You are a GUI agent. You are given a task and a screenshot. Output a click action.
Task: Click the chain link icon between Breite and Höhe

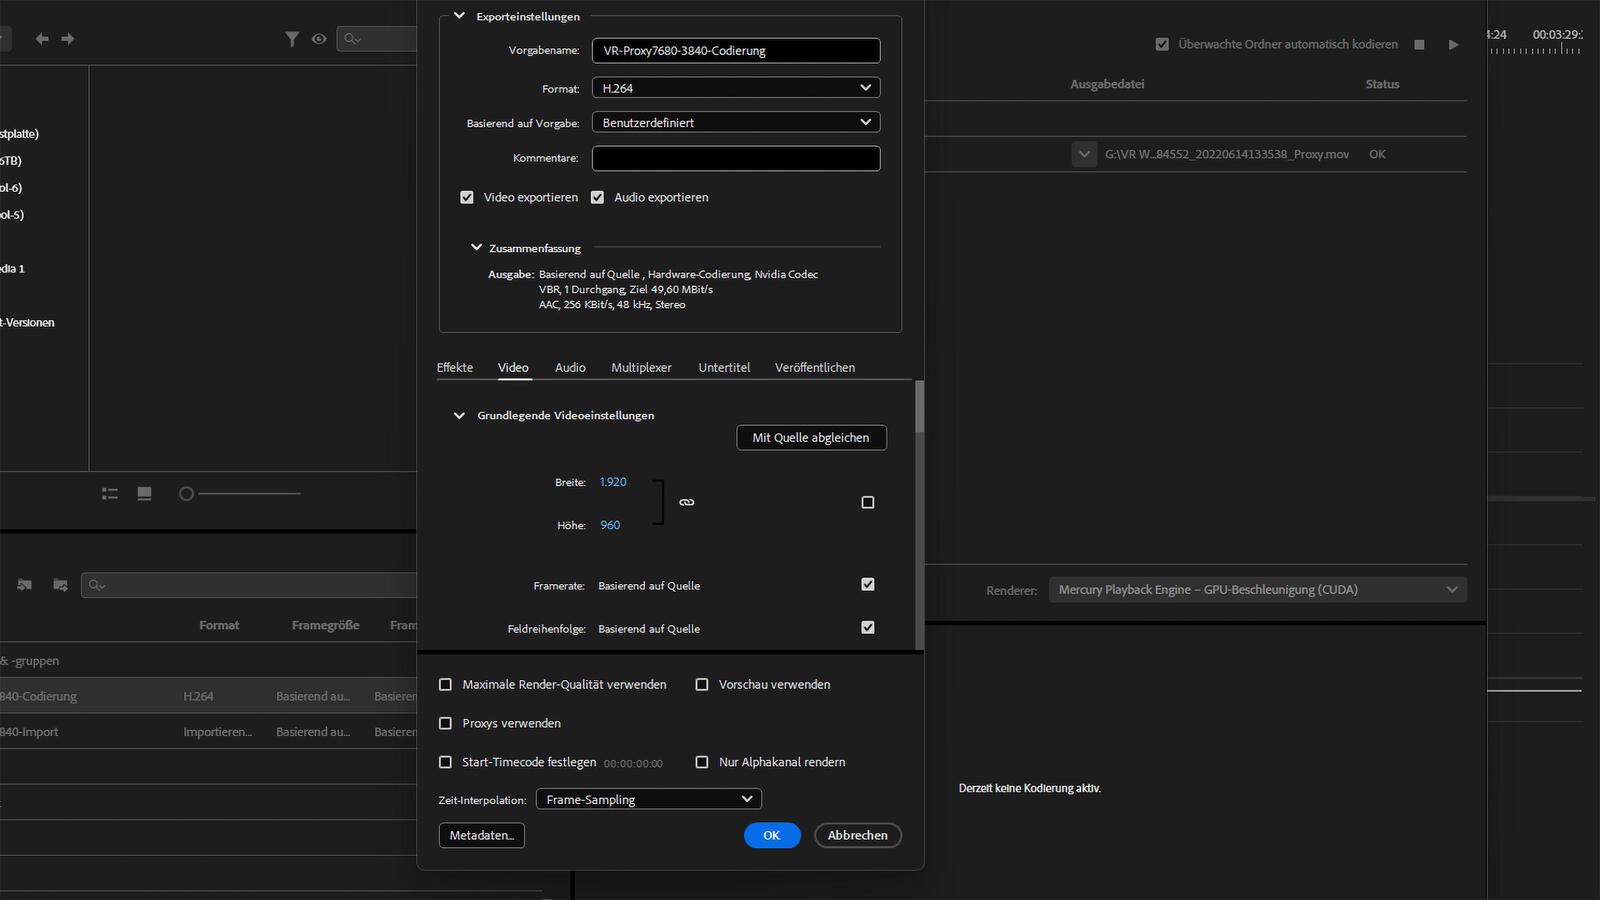(x=686, y=502)
